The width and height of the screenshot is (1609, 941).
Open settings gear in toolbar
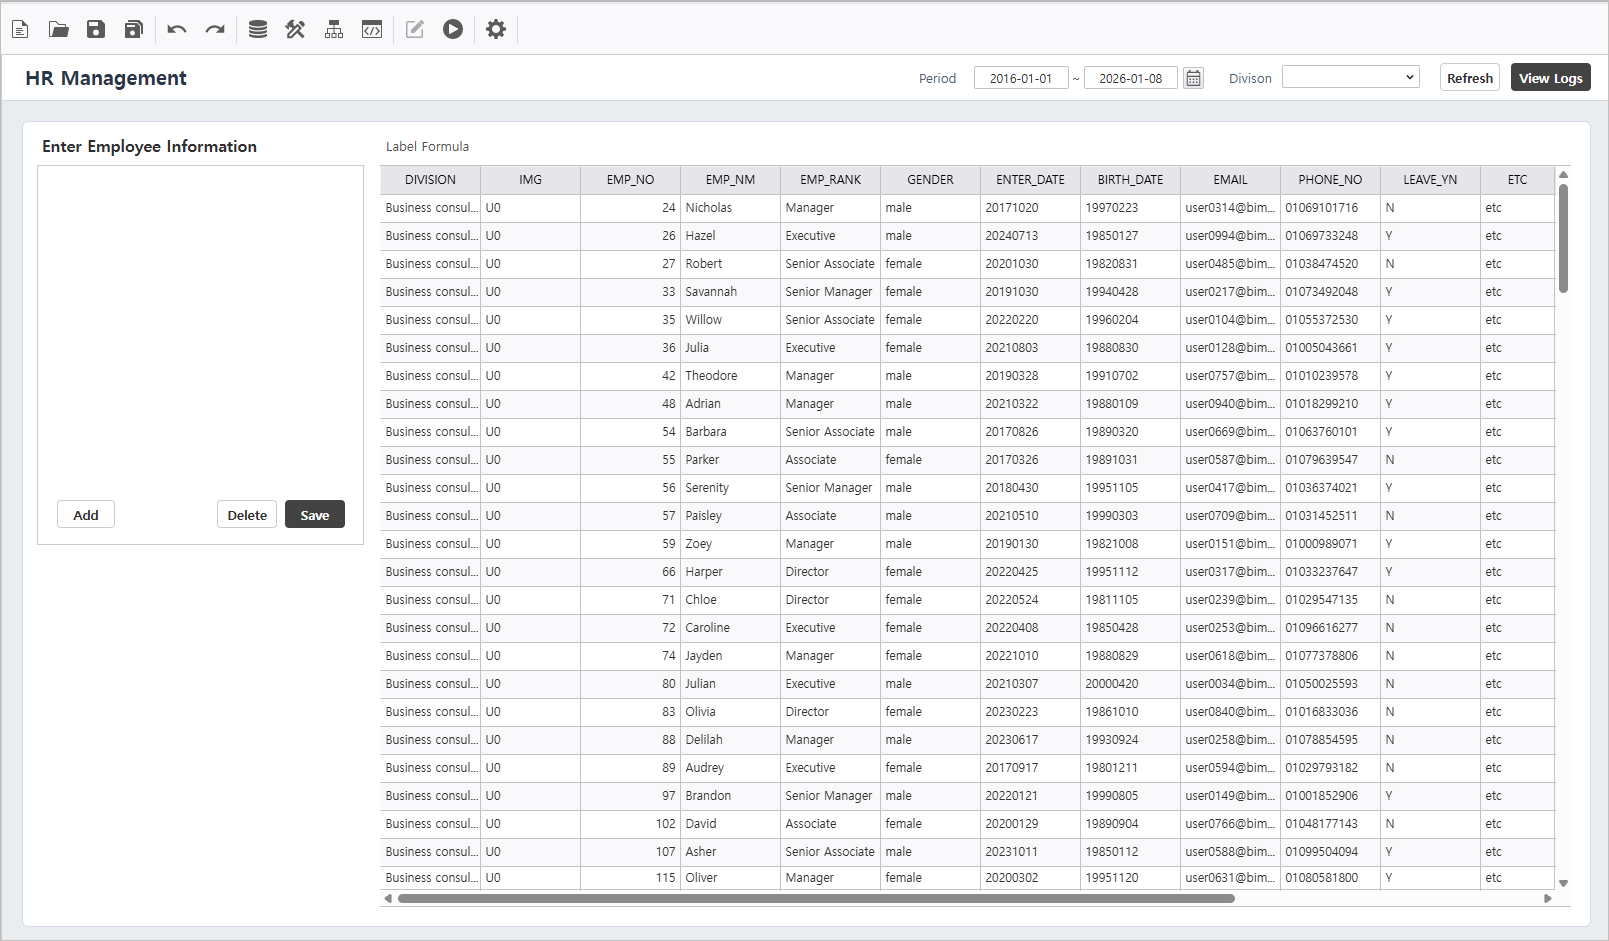click(x=496, y=29)
